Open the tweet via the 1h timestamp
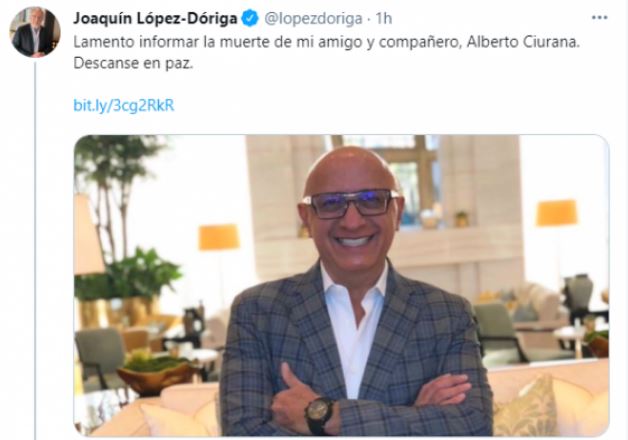The image size is (628, 440). (384, 18)
